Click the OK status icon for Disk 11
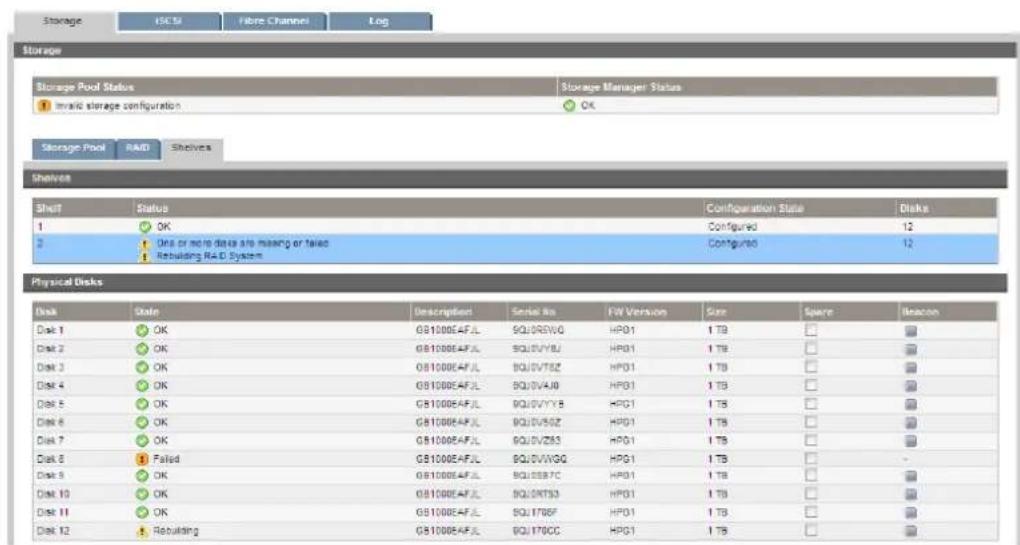Viewport: 1020px width, 545px height. (x=143, y=512)
